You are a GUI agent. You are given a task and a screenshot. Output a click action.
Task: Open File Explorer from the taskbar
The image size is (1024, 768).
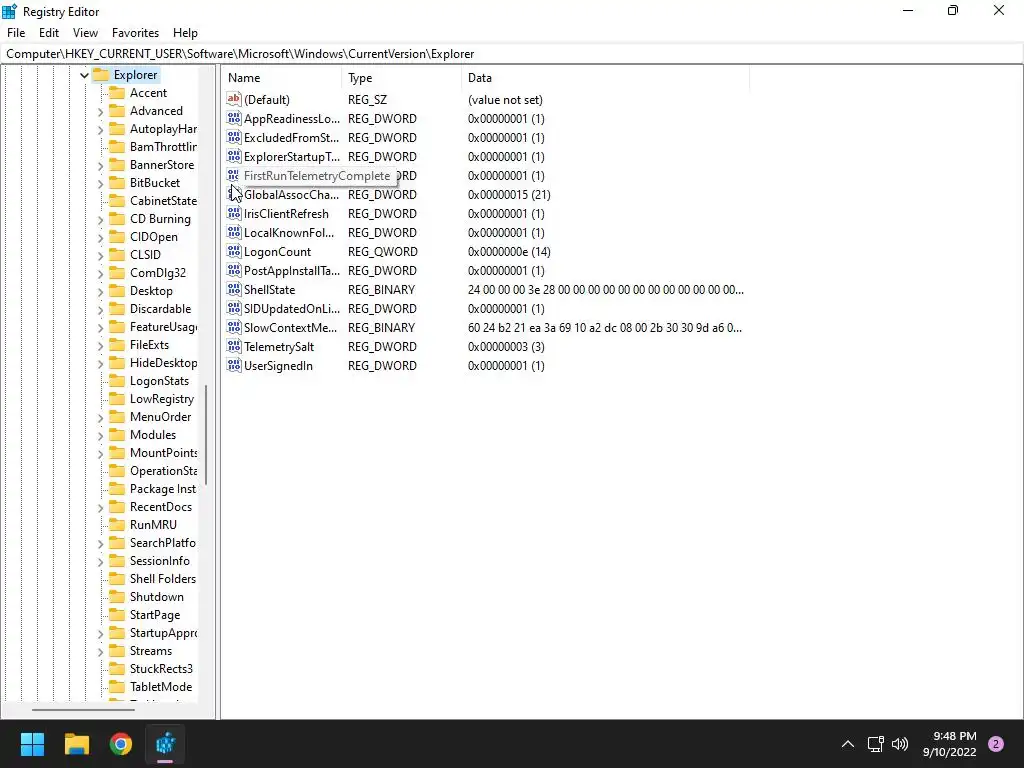[76, 744]
